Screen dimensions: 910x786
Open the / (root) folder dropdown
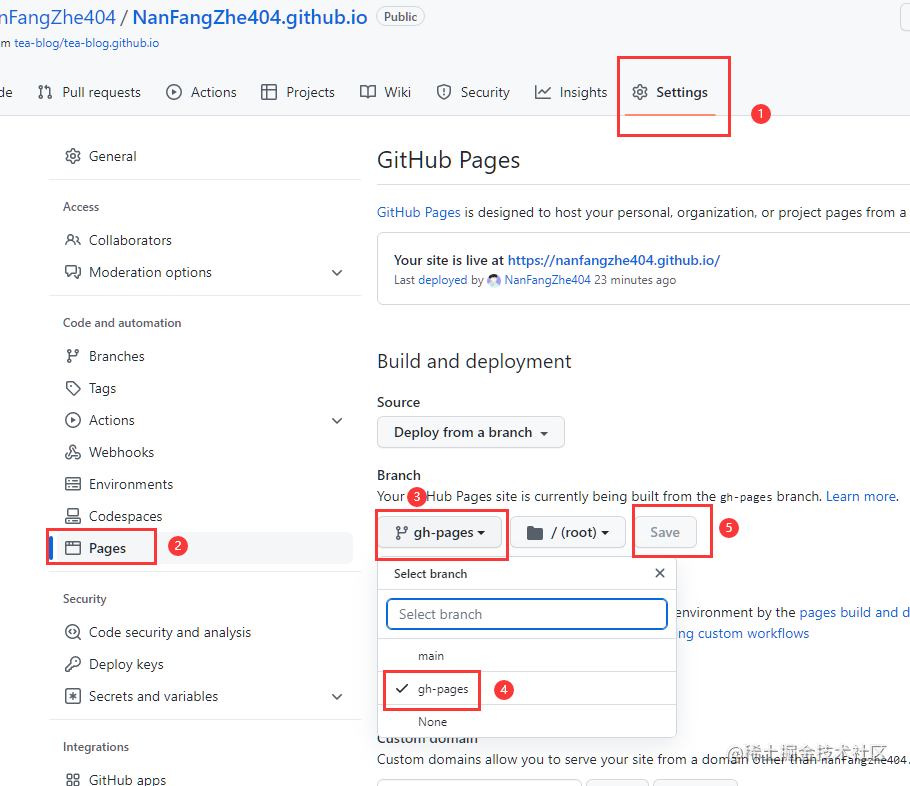click(x=568, y=532)
